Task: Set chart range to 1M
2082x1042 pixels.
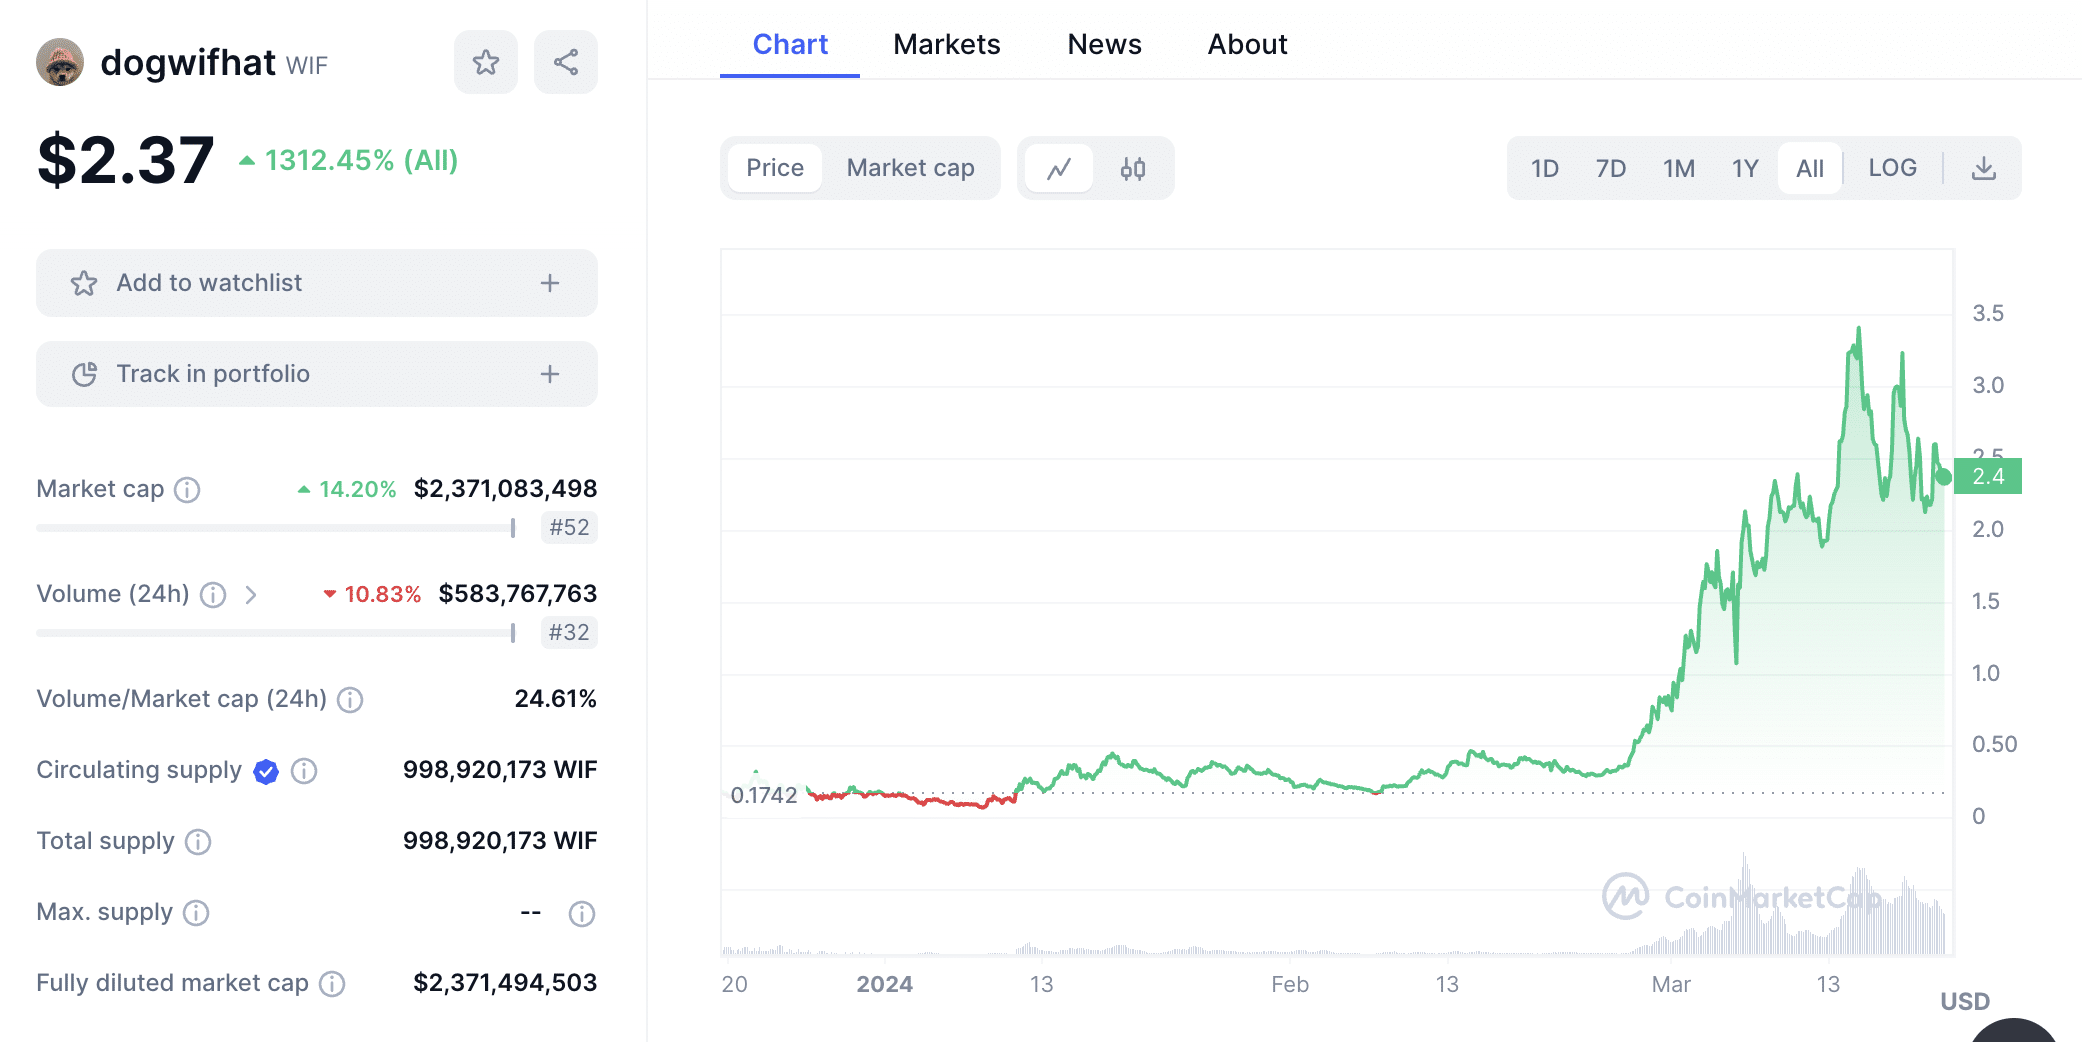Action: 1679,168
